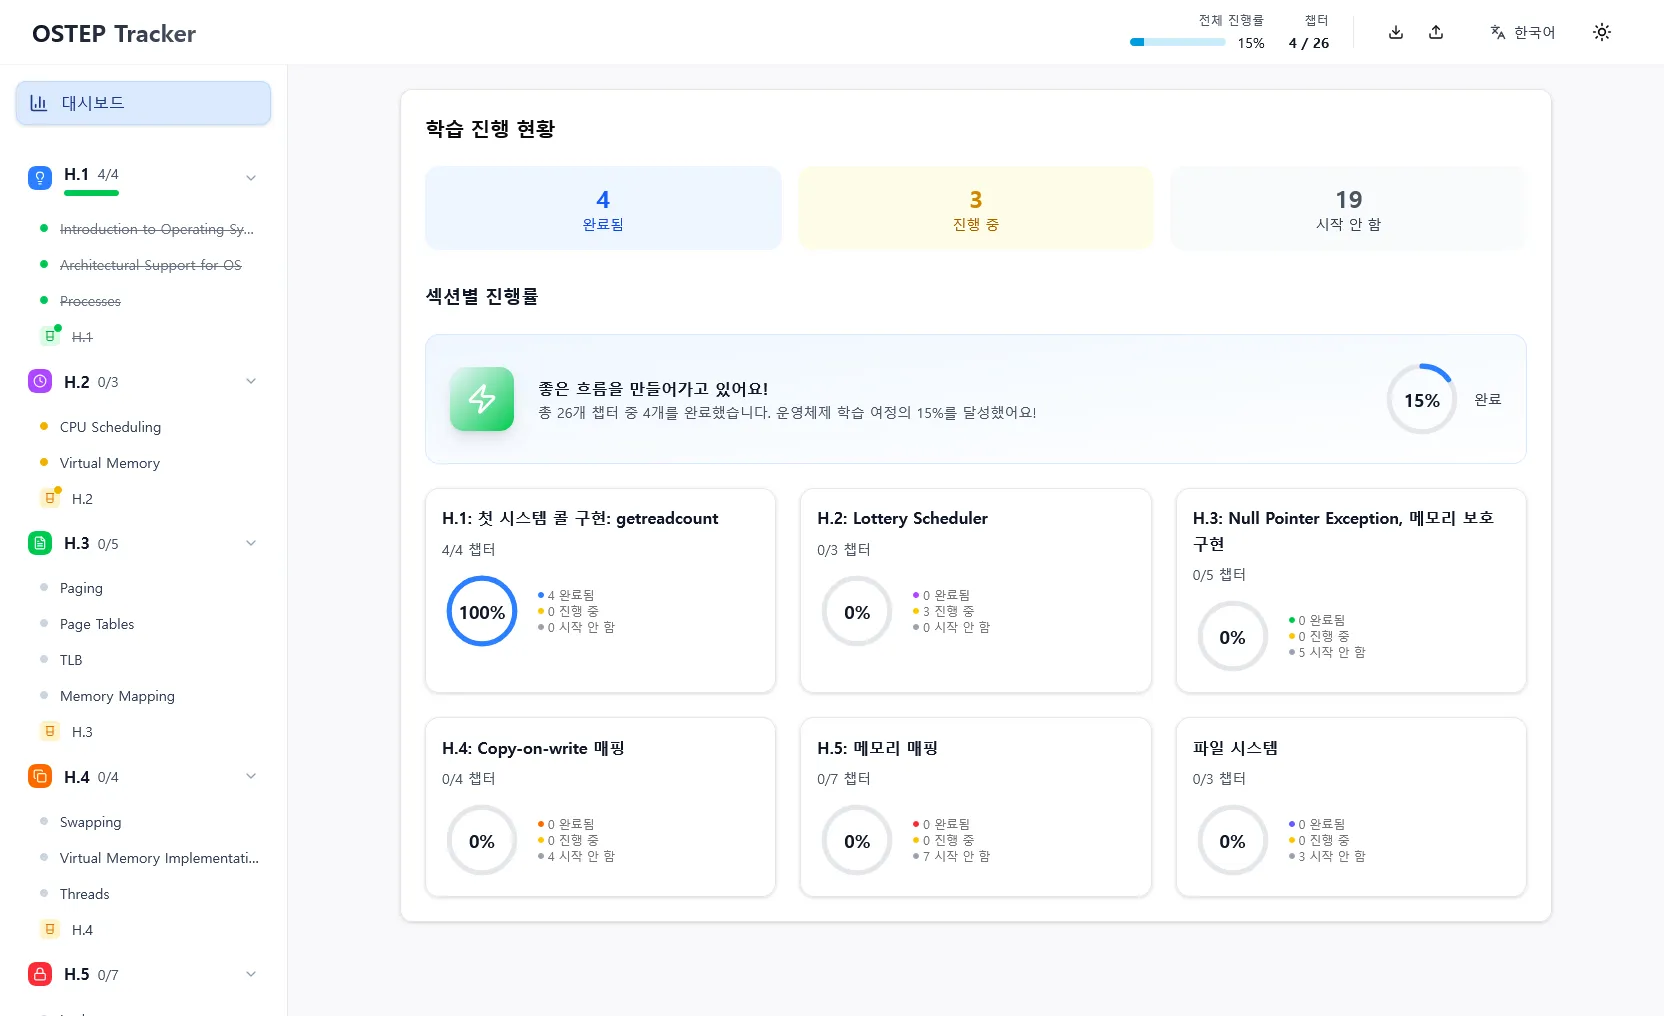
Task: Click the 19 시작 안 함 stat card
Action: coord(1348,208)
